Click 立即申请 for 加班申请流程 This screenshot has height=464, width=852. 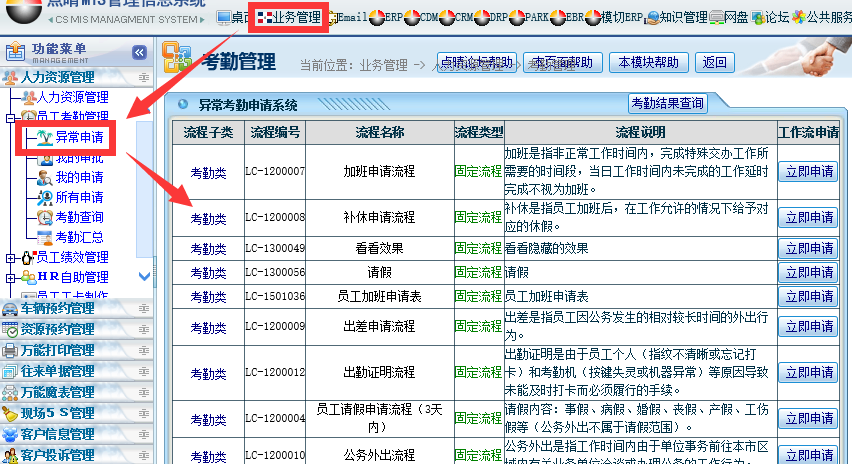point(808,171)
